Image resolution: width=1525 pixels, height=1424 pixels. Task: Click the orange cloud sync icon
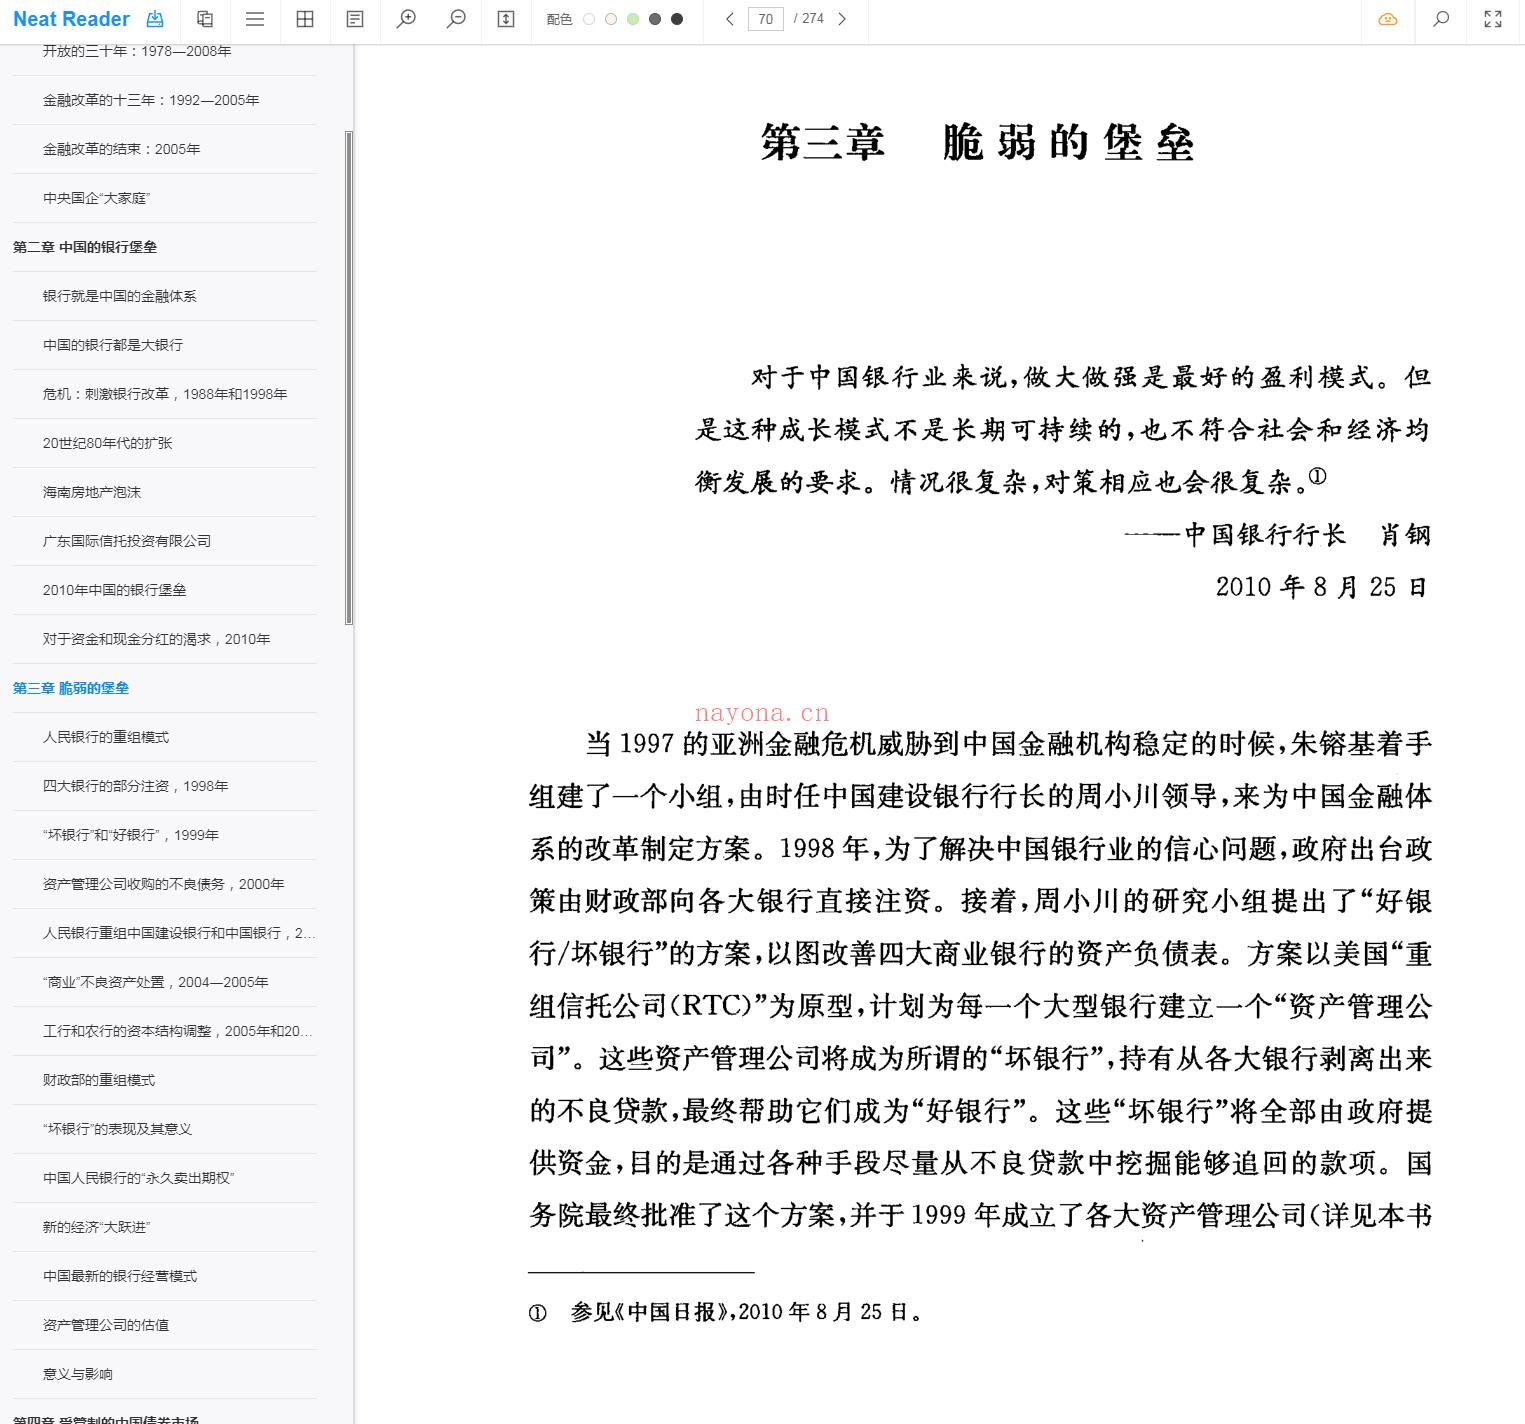pos(1388,19)
